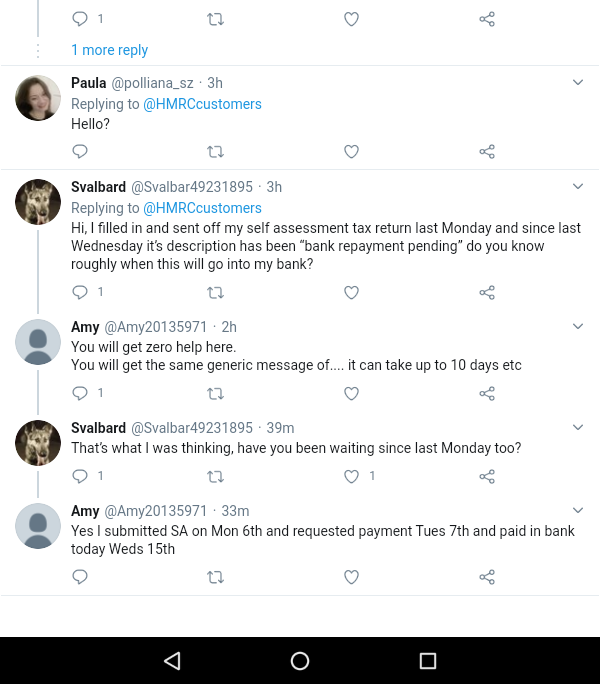Tap the Android back button

tap(172, 661)
